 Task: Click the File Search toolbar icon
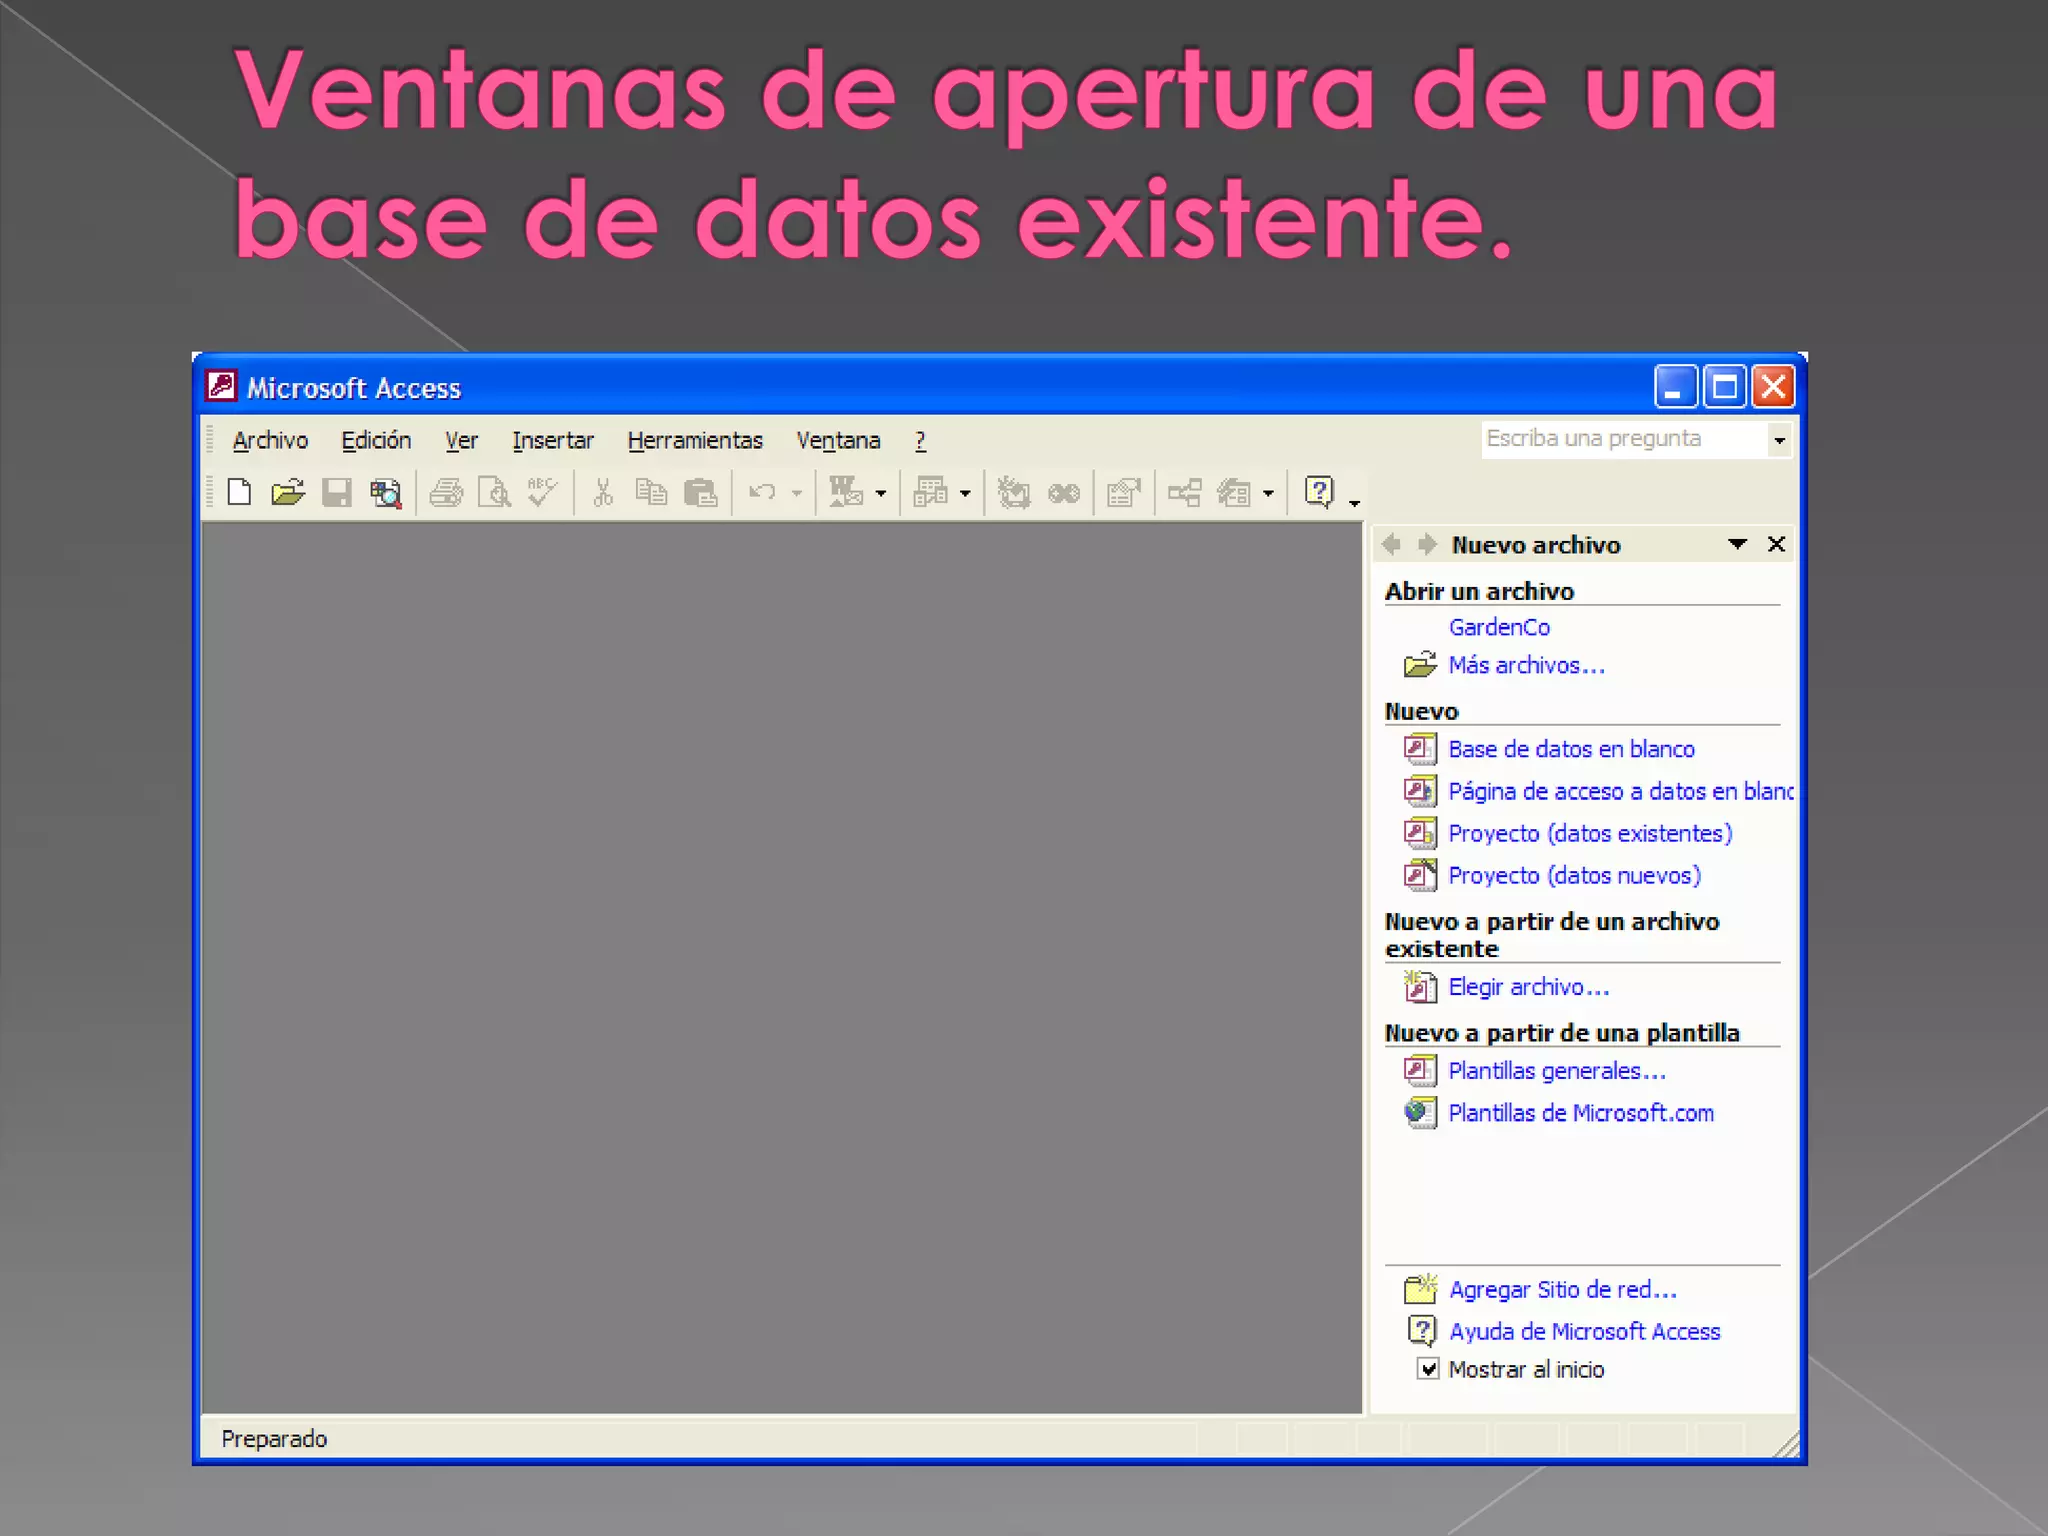pyautogui.click(x=385, y=493)
